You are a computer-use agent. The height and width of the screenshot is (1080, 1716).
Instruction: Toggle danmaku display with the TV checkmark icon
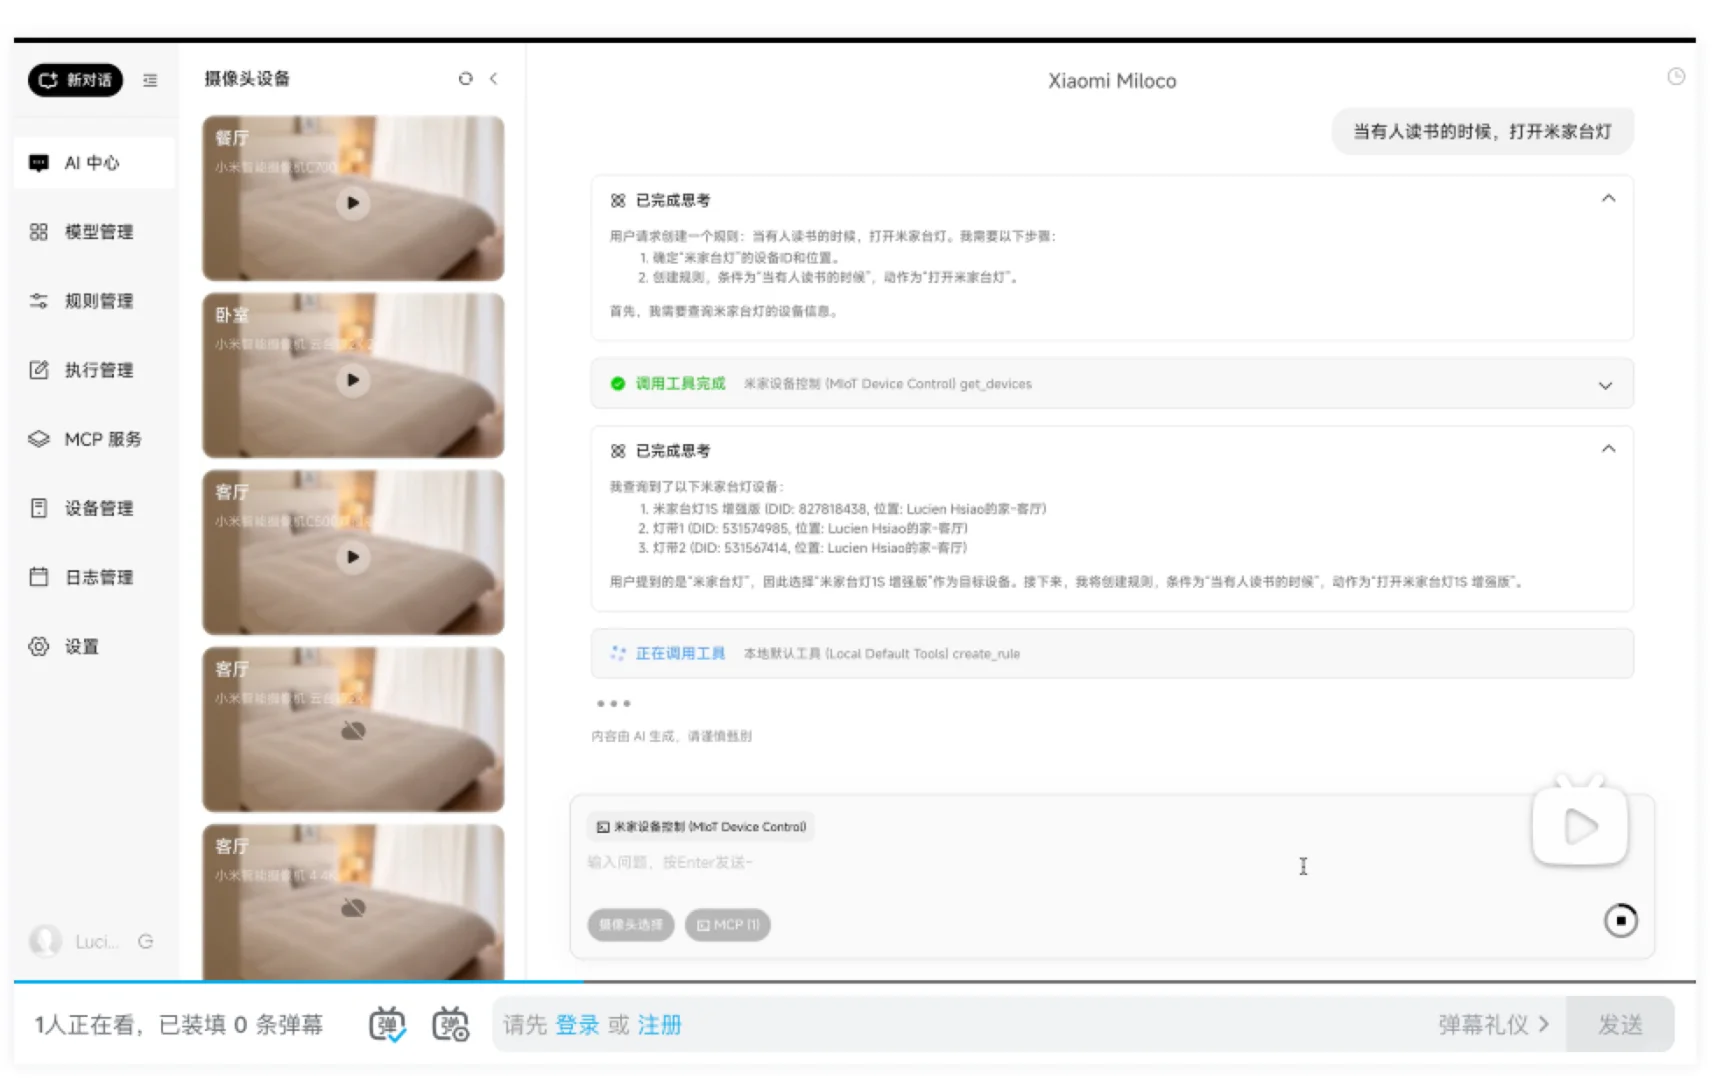(x=387, y=1023)
